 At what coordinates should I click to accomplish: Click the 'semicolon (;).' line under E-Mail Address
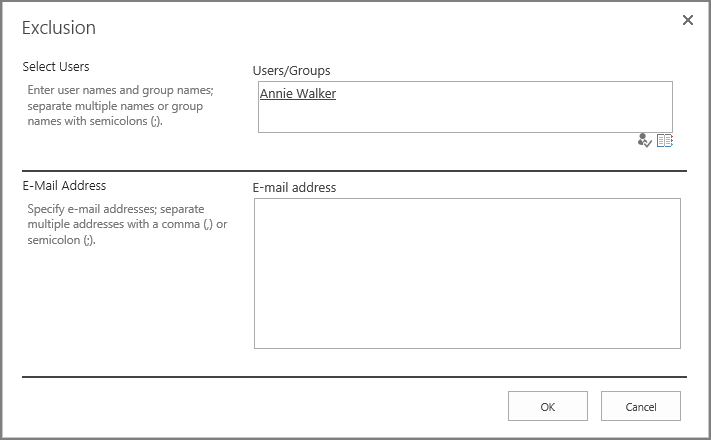point(61,240)
